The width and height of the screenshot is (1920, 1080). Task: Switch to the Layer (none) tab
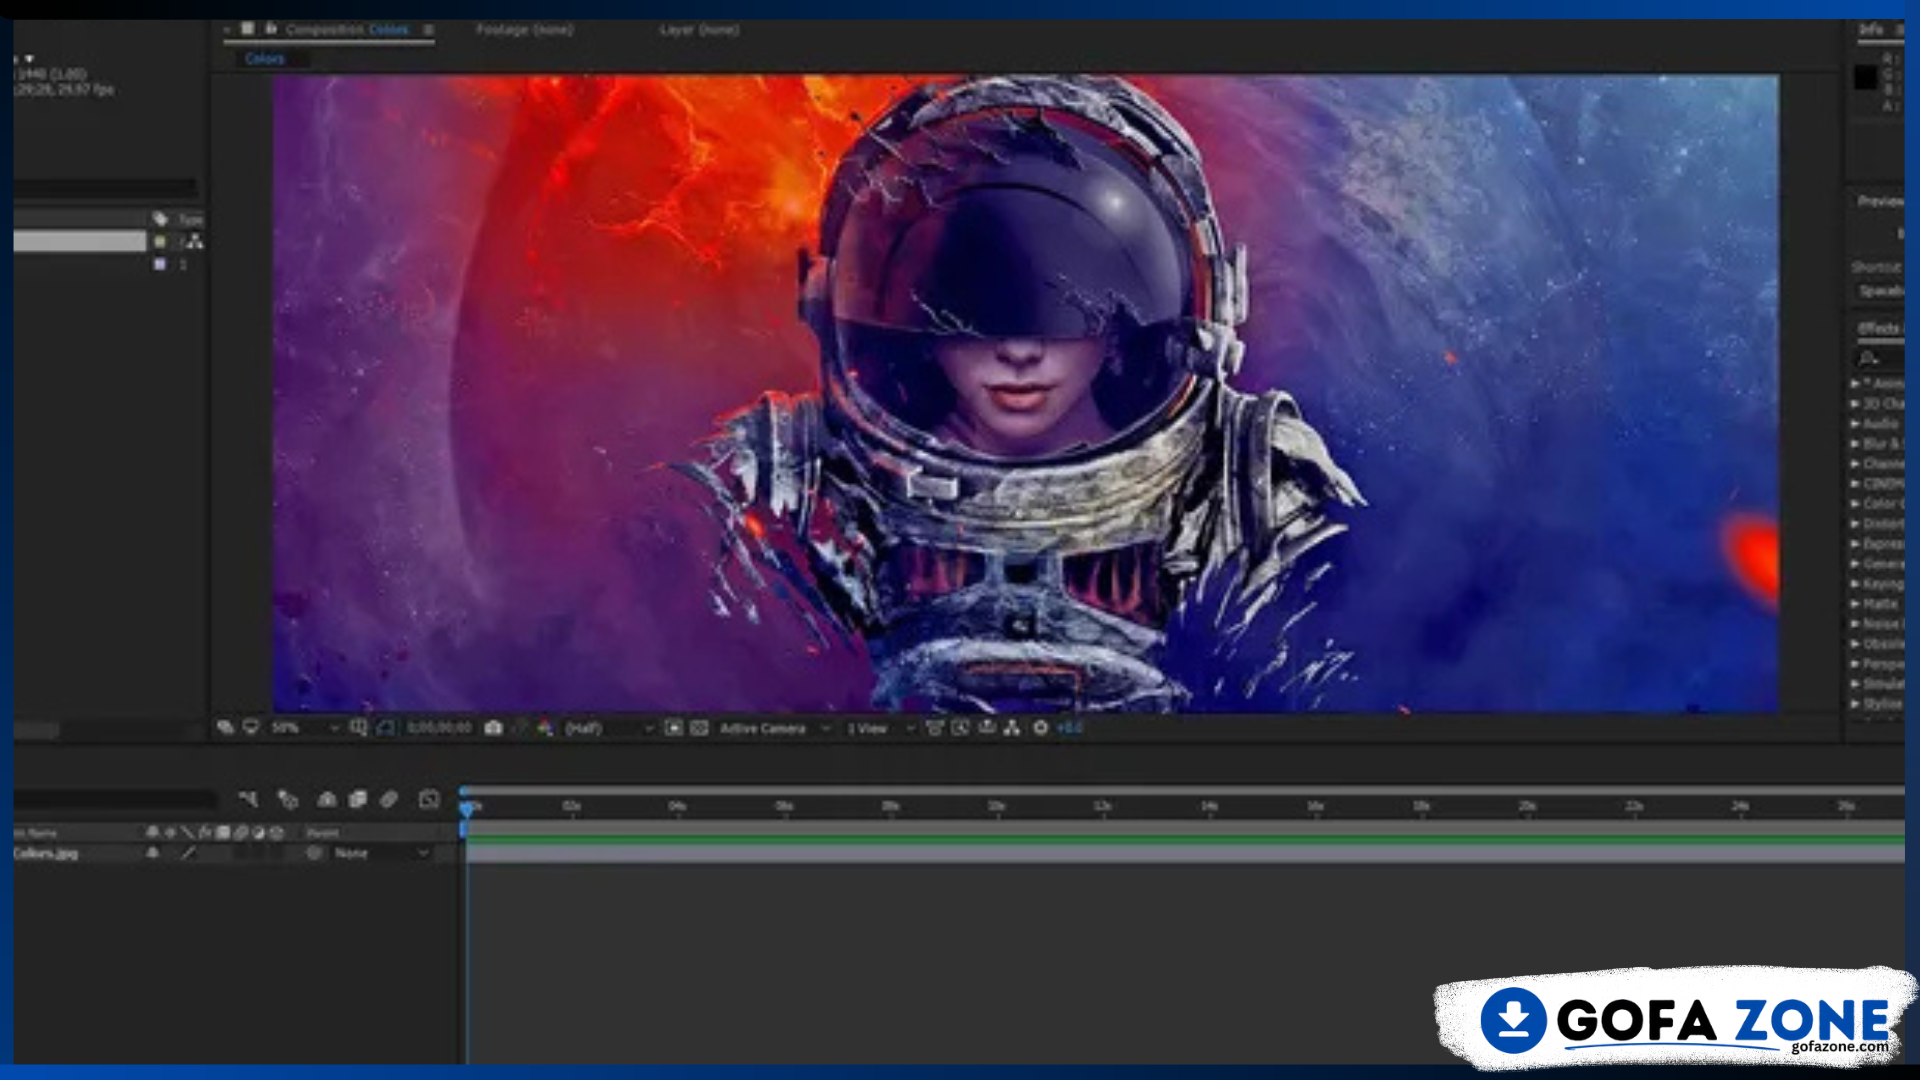[699, 30]
